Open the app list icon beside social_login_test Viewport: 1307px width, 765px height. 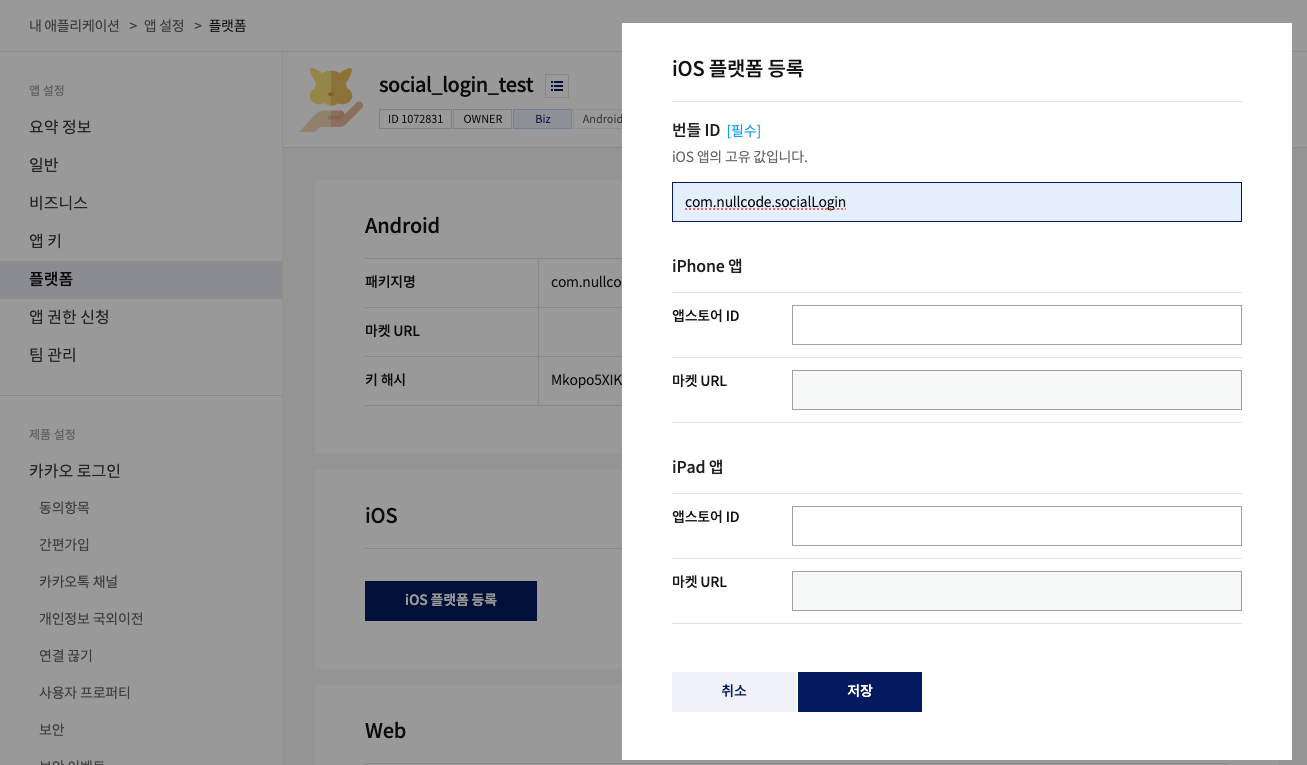tap(557, 86)
